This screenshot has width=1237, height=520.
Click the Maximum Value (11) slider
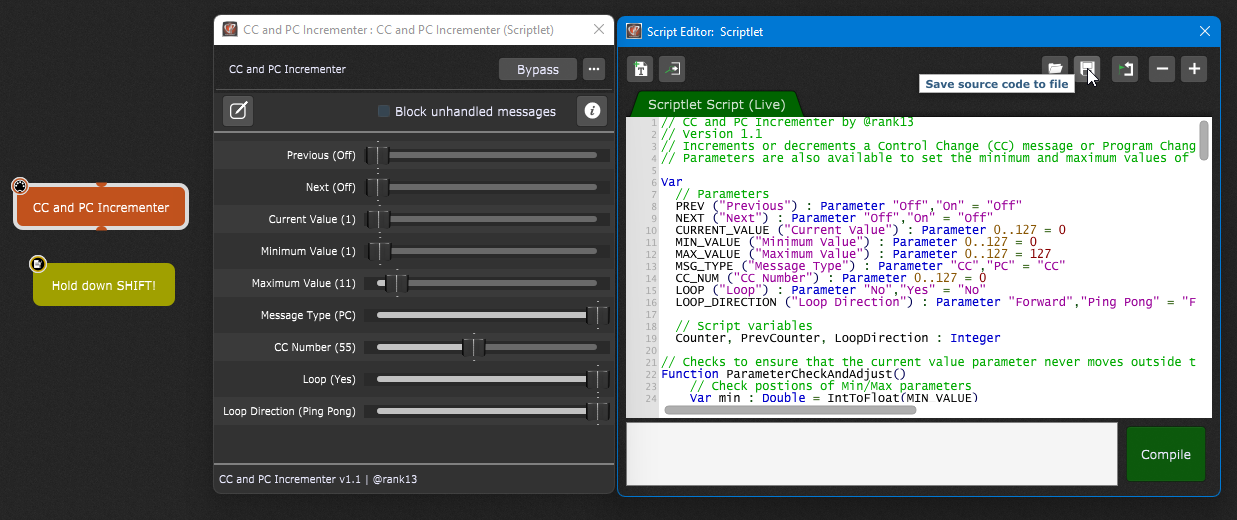tap(487, 283)
